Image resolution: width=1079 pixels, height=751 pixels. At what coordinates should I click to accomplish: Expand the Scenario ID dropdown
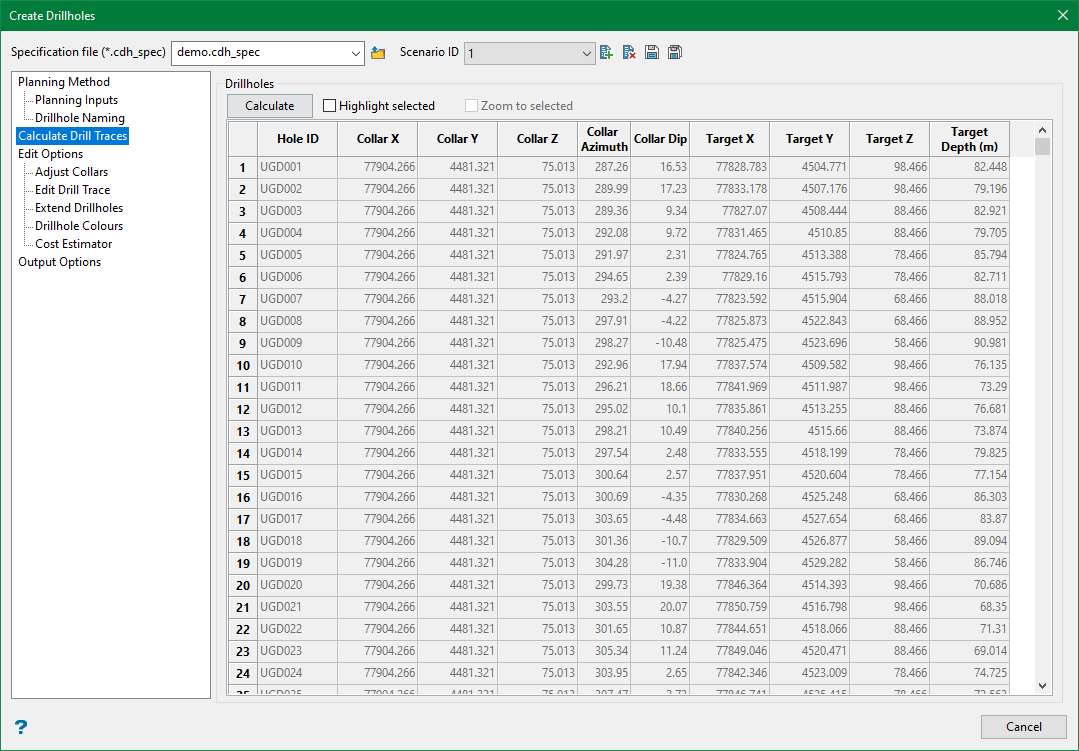click(x=587, y=53)
